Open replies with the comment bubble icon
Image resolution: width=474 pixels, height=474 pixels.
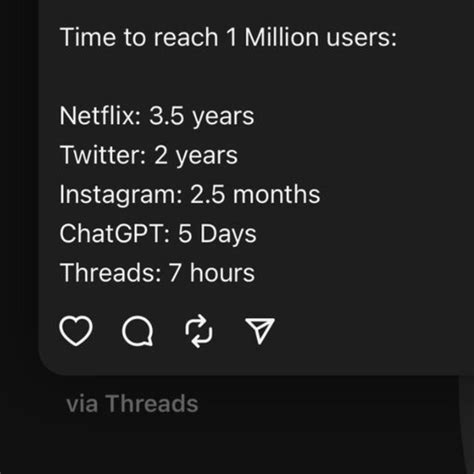tap(138, 331)
